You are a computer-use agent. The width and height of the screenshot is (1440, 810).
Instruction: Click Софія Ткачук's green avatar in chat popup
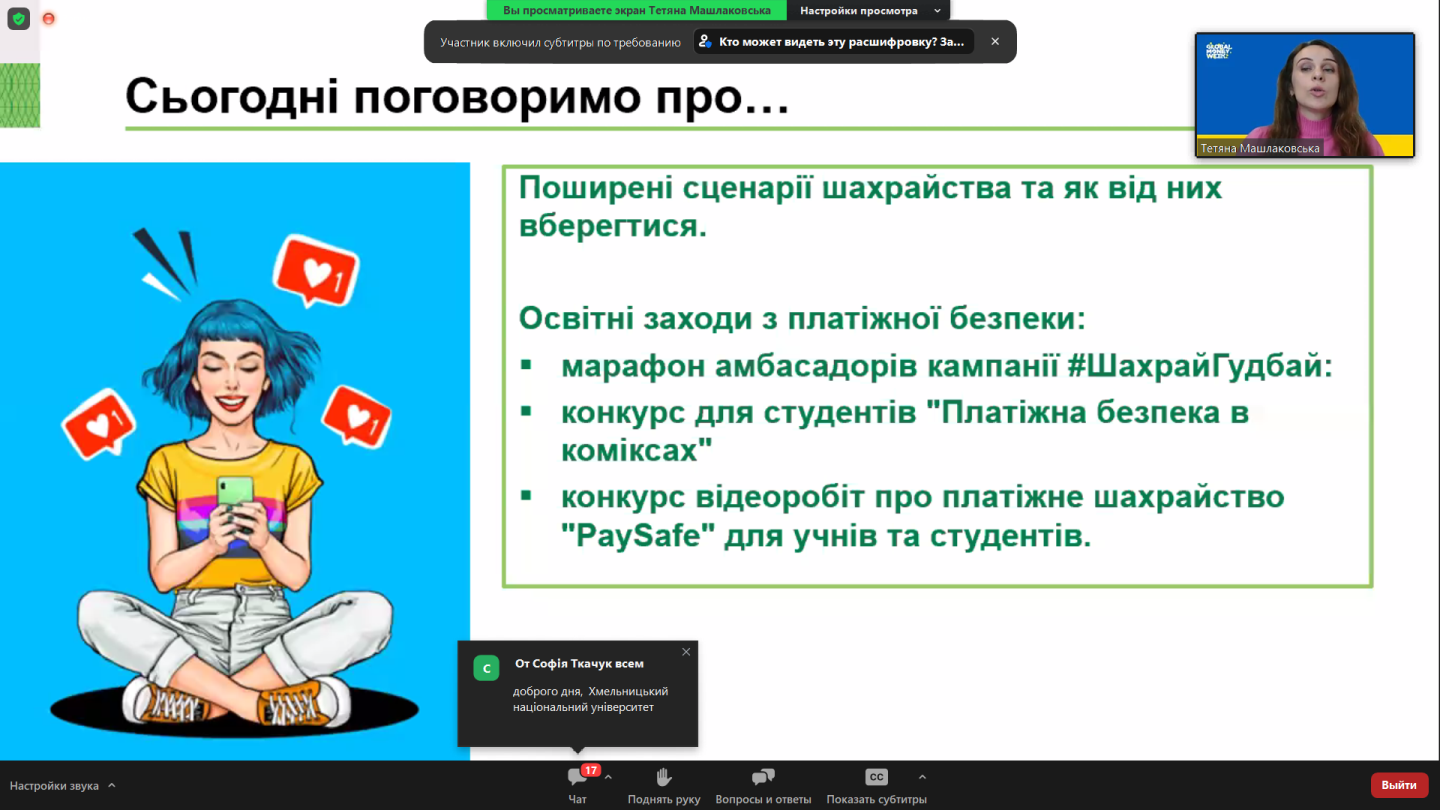pos(486,669)
